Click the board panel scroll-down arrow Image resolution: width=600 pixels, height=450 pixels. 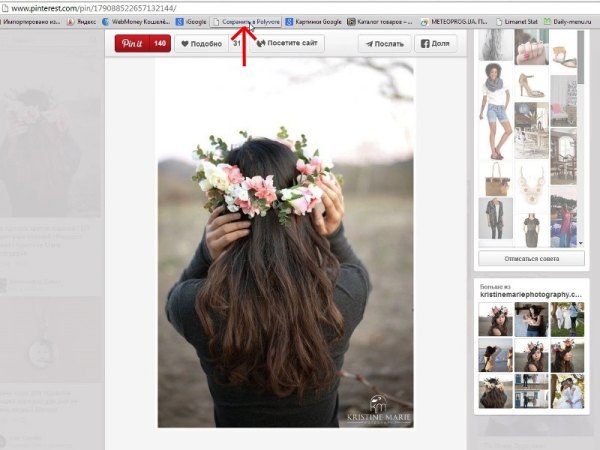pos(581,243)
